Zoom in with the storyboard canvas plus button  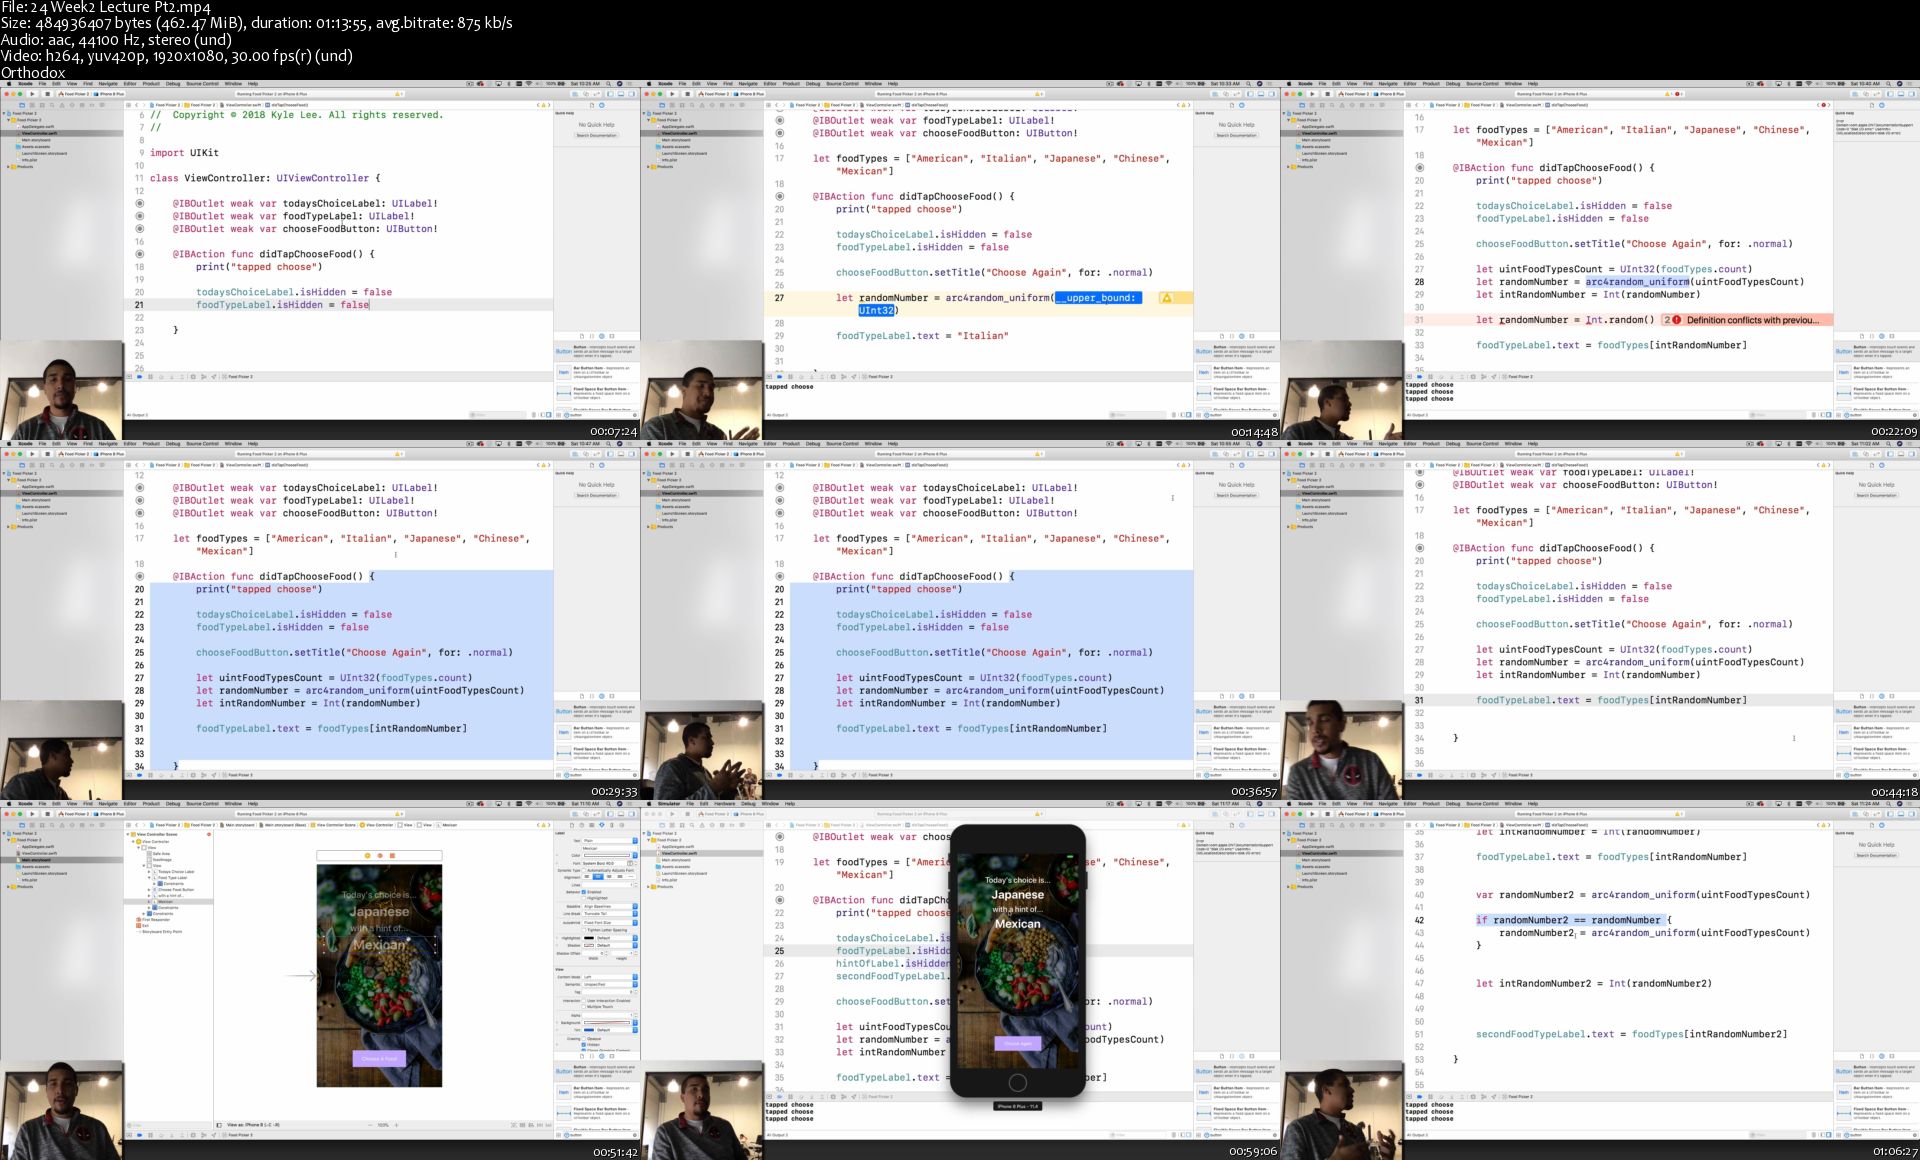397,1125
